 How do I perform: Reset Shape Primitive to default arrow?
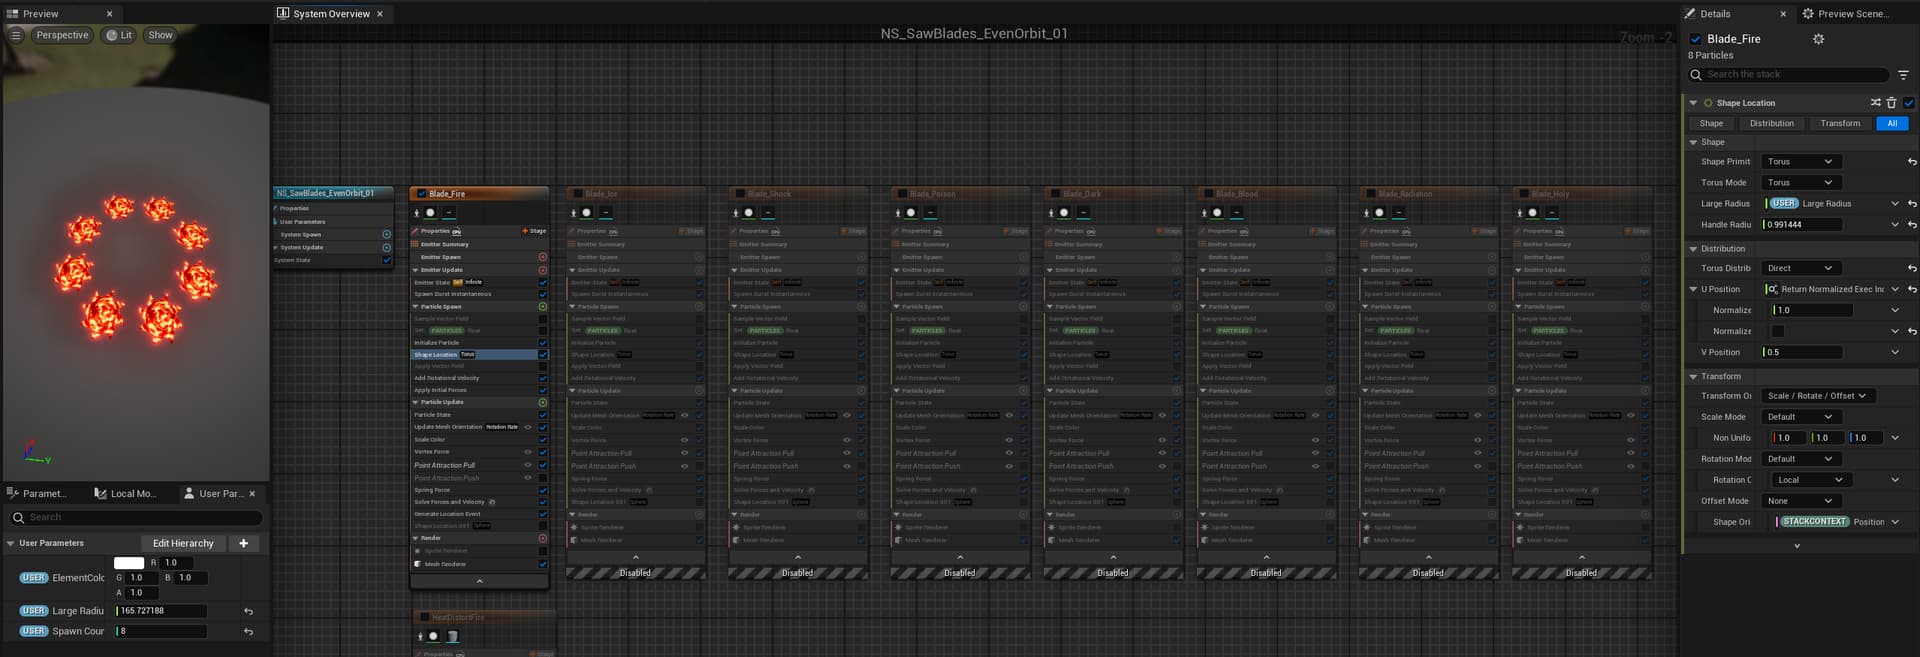click(x=1911, y=162)
